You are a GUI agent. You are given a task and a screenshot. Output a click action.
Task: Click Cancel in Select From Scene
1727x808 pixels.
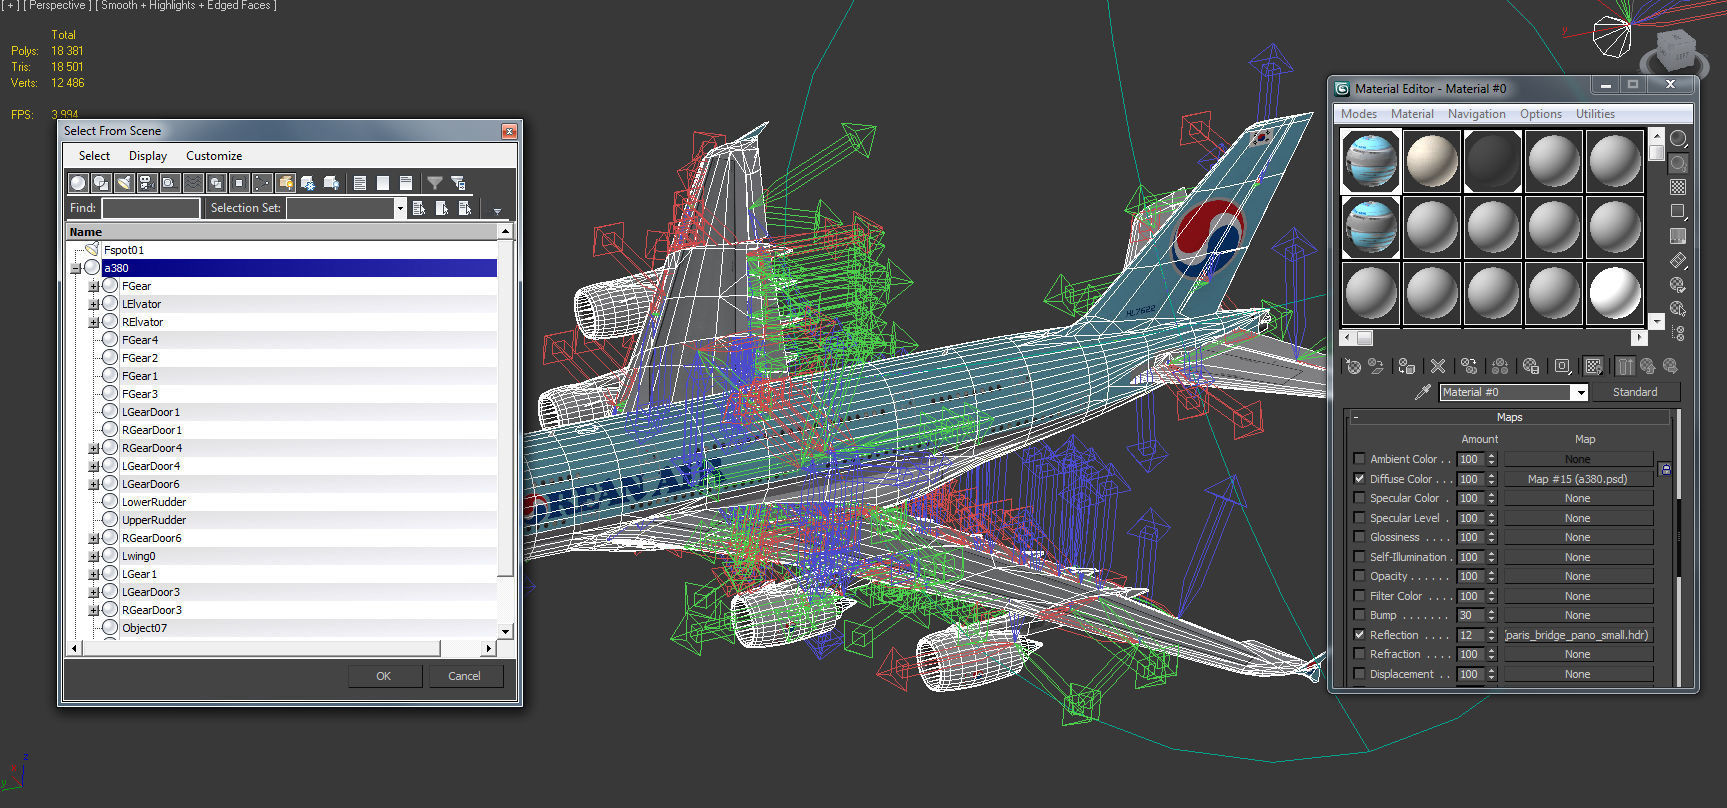tap(464, 676)
